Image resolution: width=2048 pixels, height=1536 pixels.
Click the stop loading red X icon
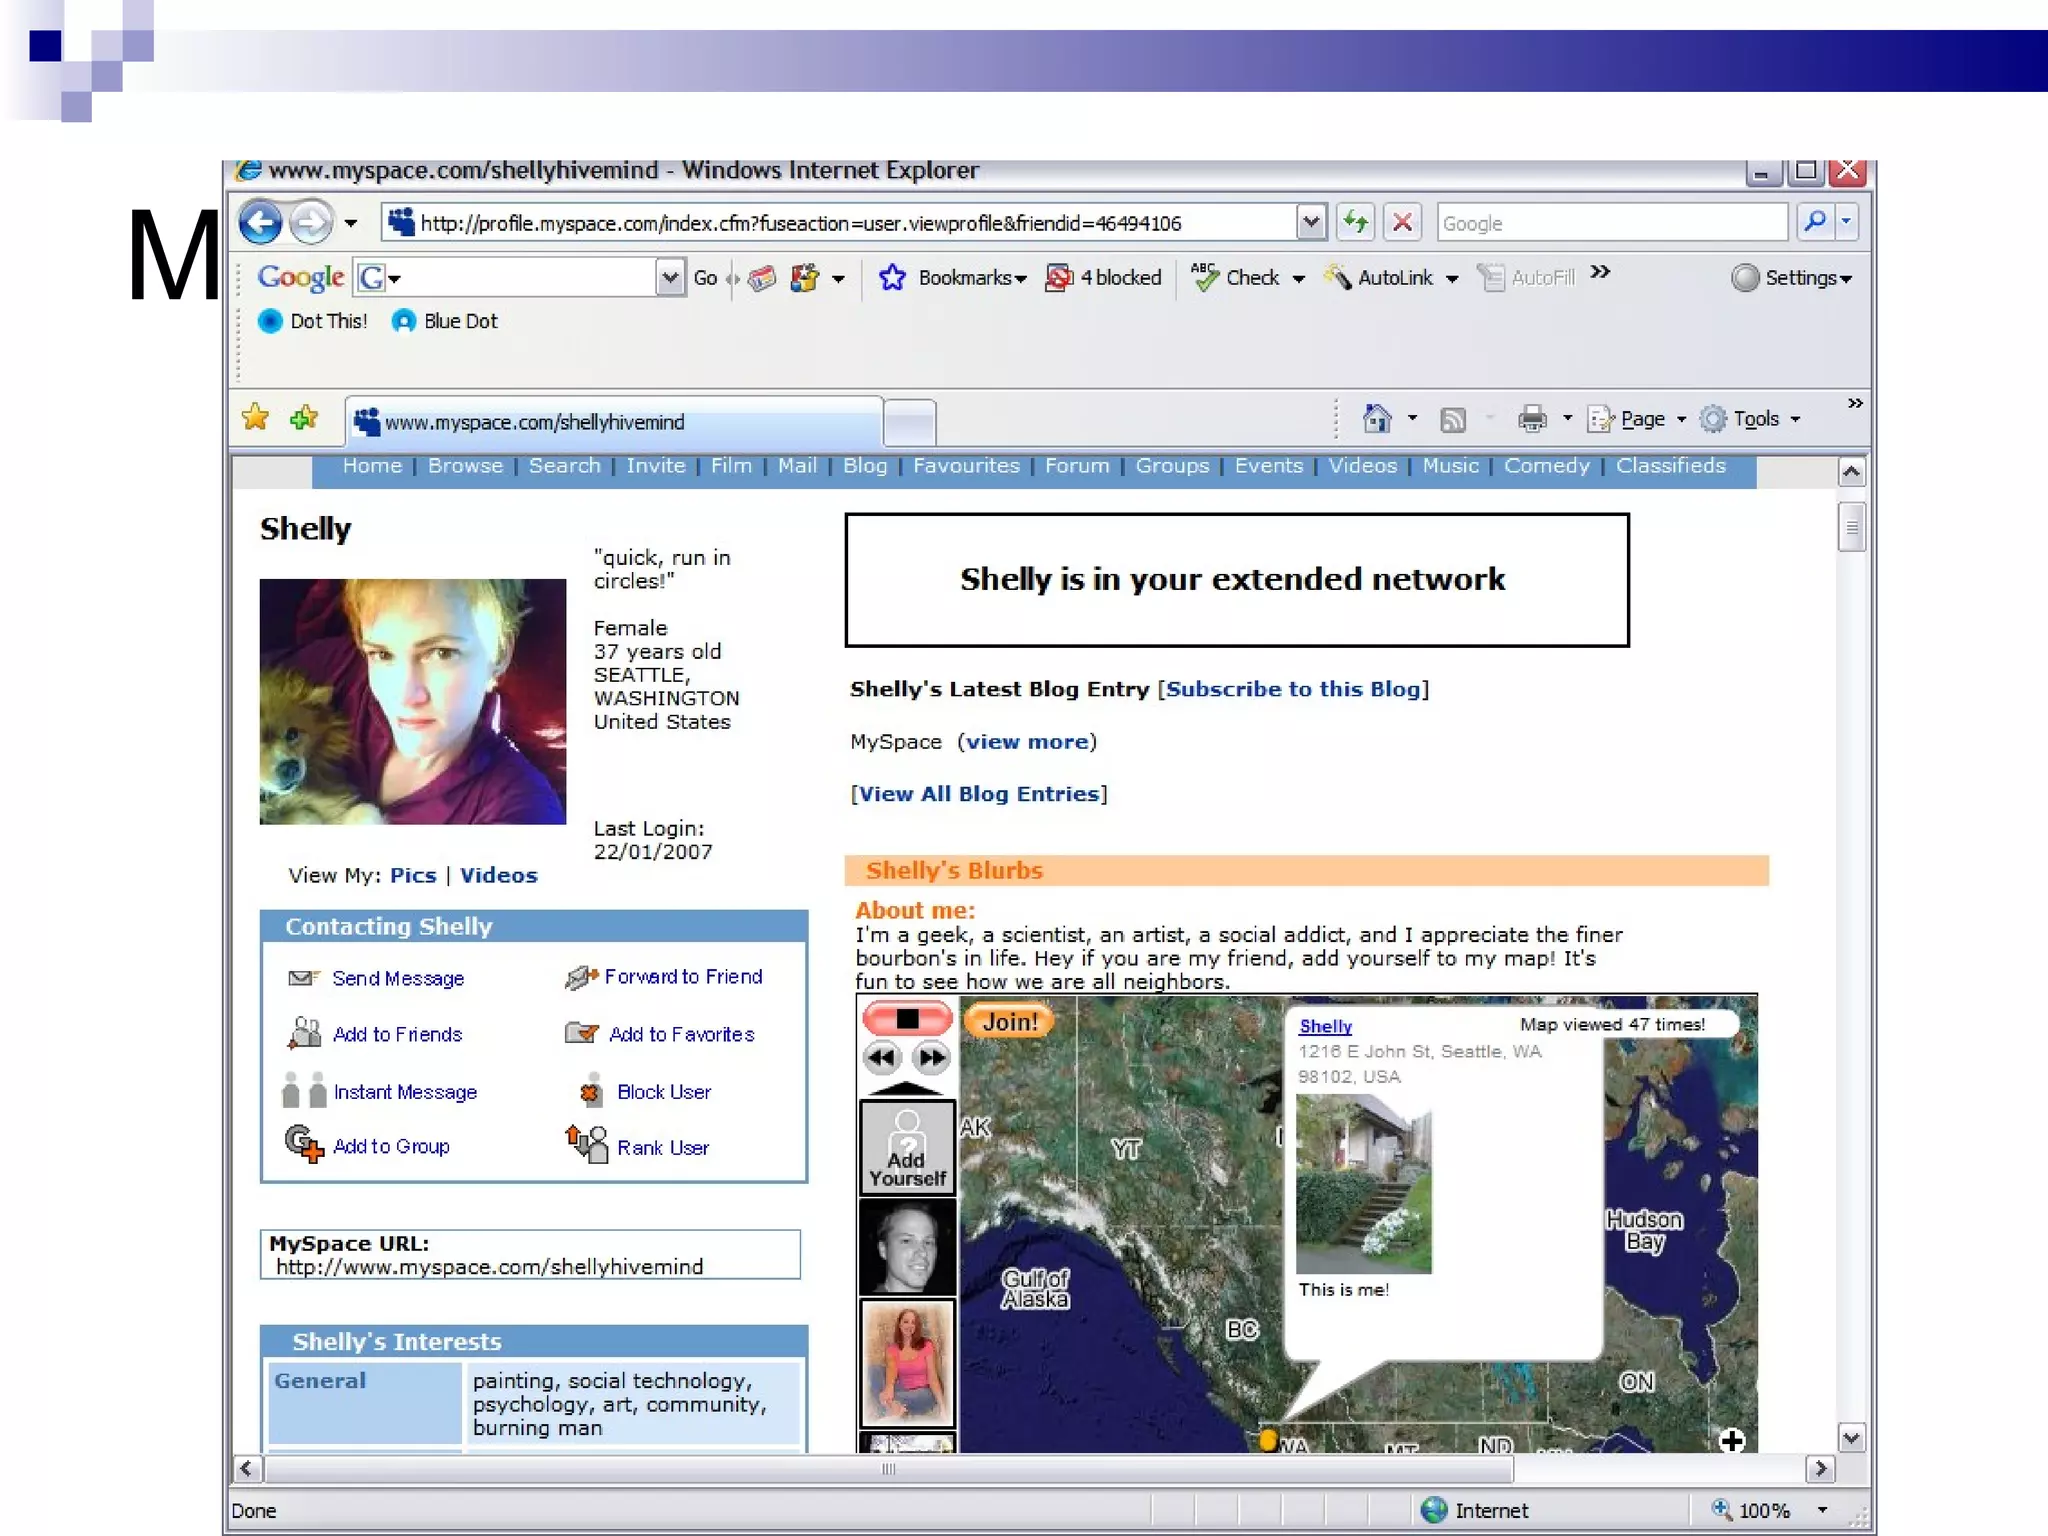tap(1402, 222)
